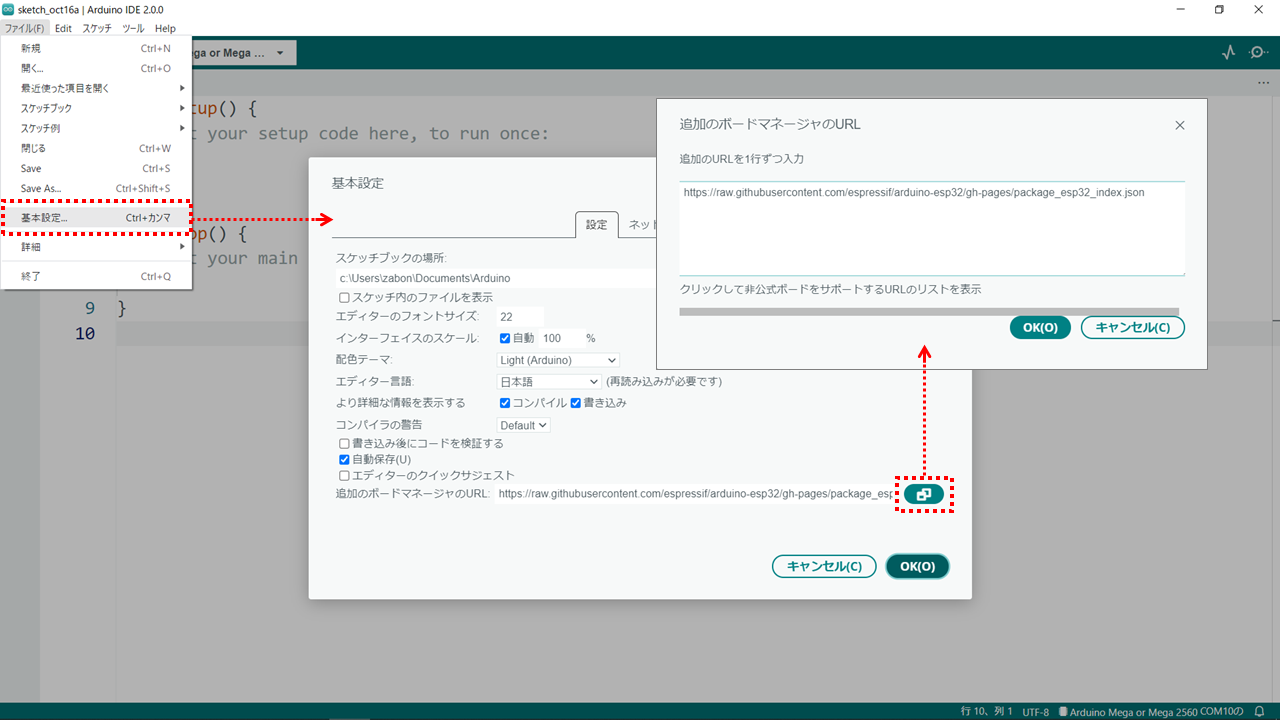Toggle the 自動保存(U) checkbox
The width and height of the screenshot is (1280, 720).
coord(344,459)
